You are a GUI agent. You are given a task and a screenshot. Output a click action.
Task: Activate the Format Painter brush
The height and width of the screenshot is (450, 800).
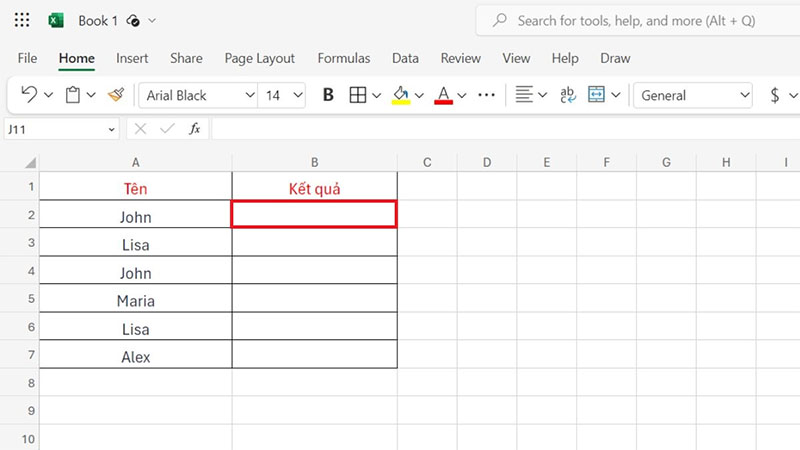(116, 95)
